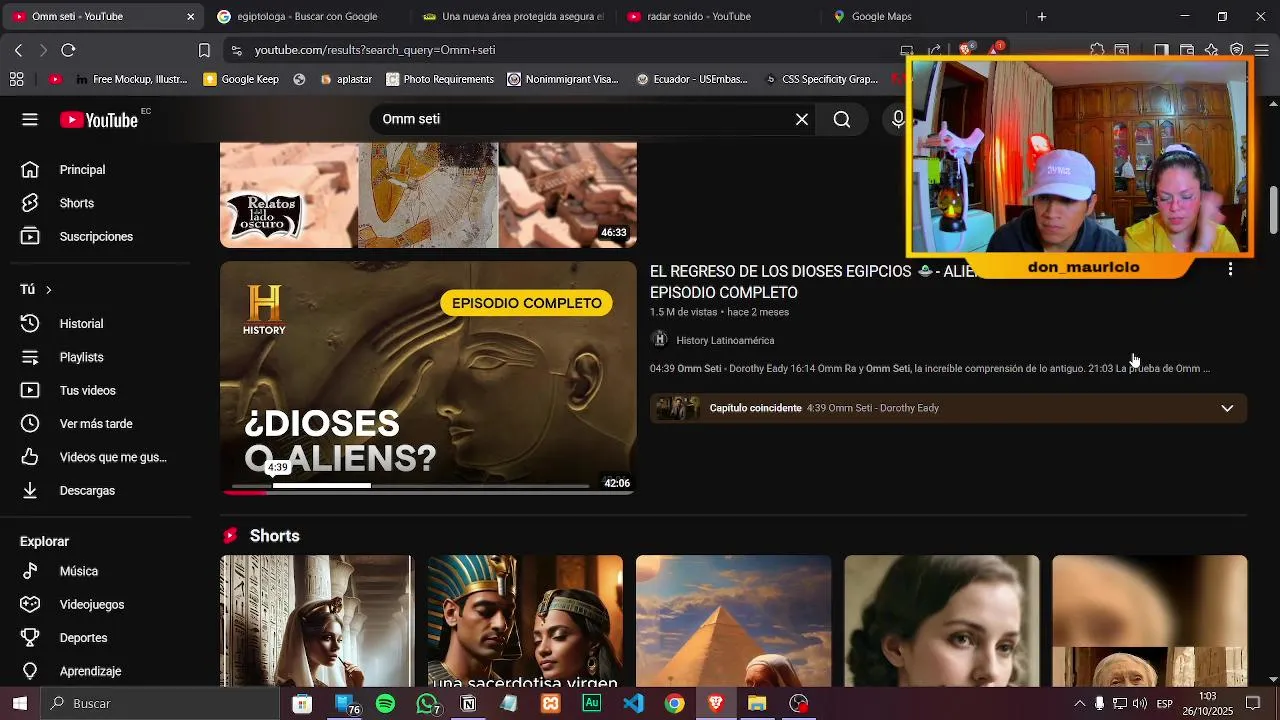
Task: Open Google Keep bookmark
Action: 241,79
